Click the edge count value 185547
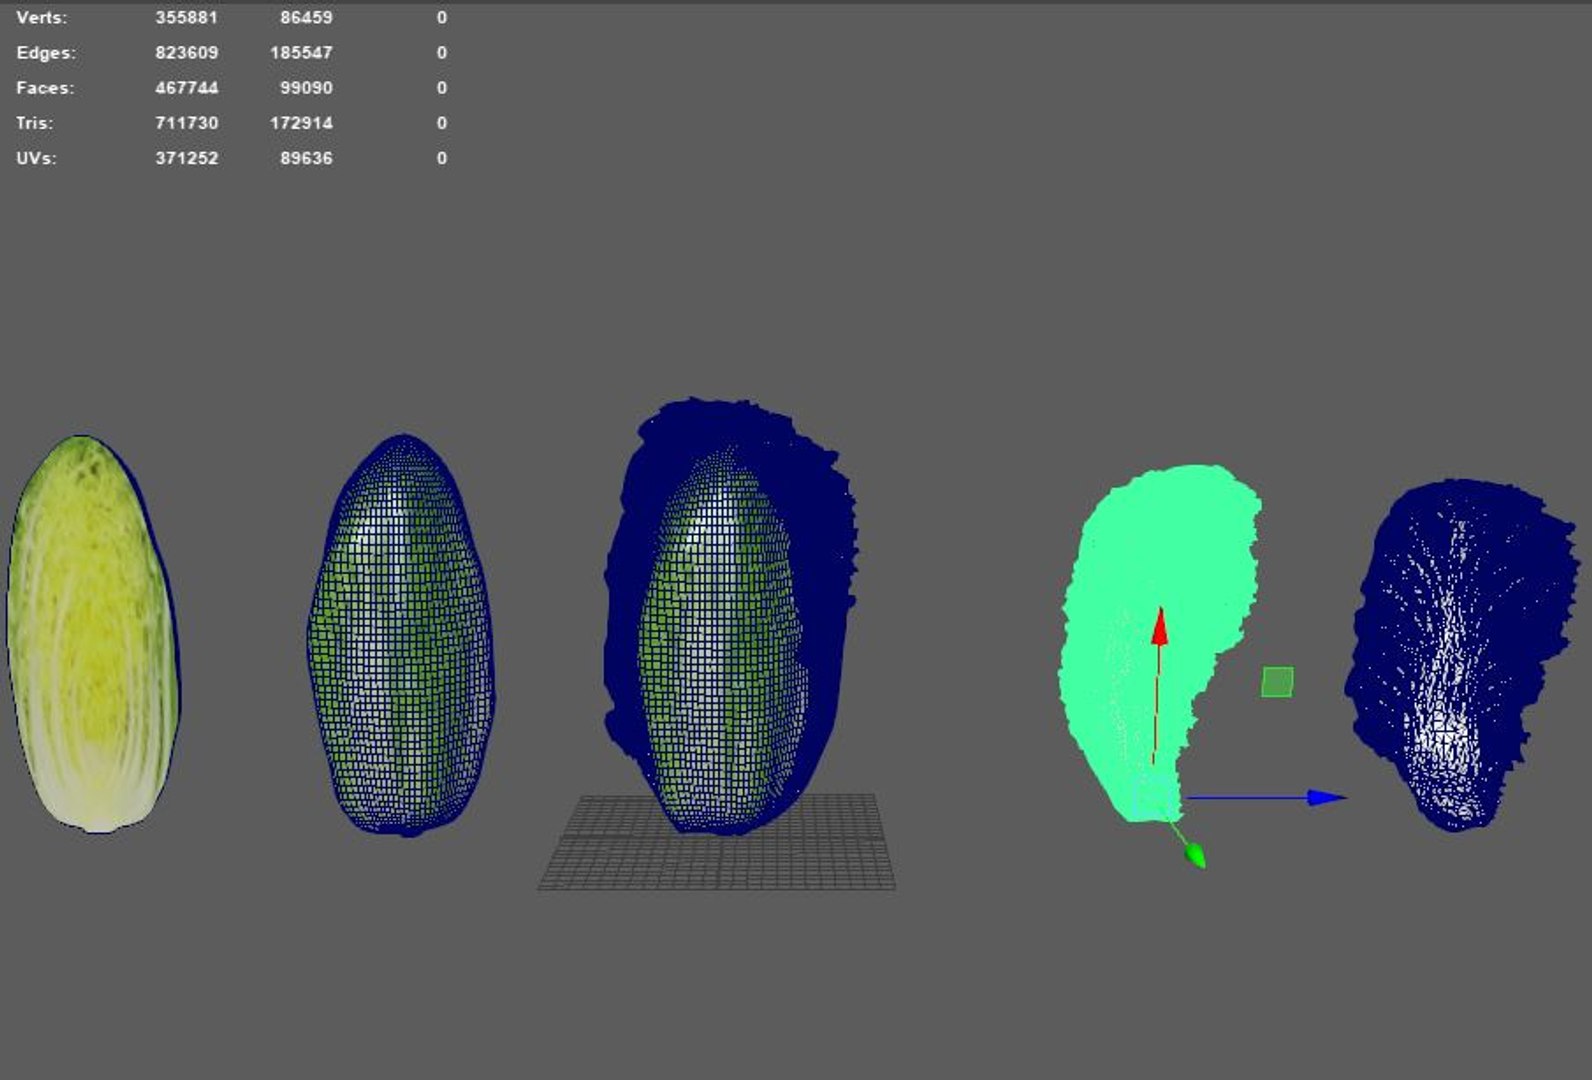The height and width of the screenshot is (1080, 1592). point(301,53)
